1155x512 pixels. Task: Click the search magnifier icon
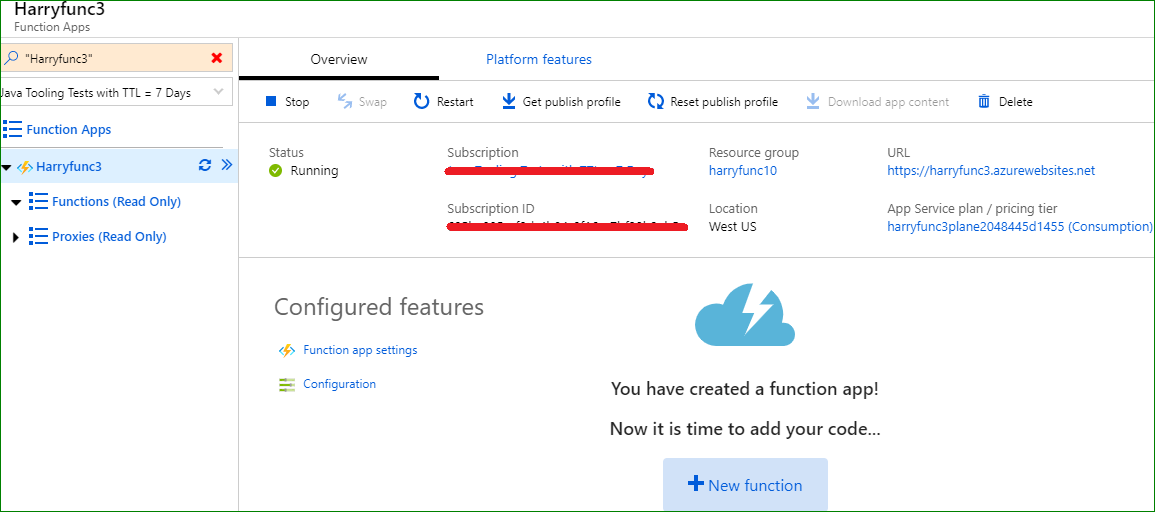point(11,57)
